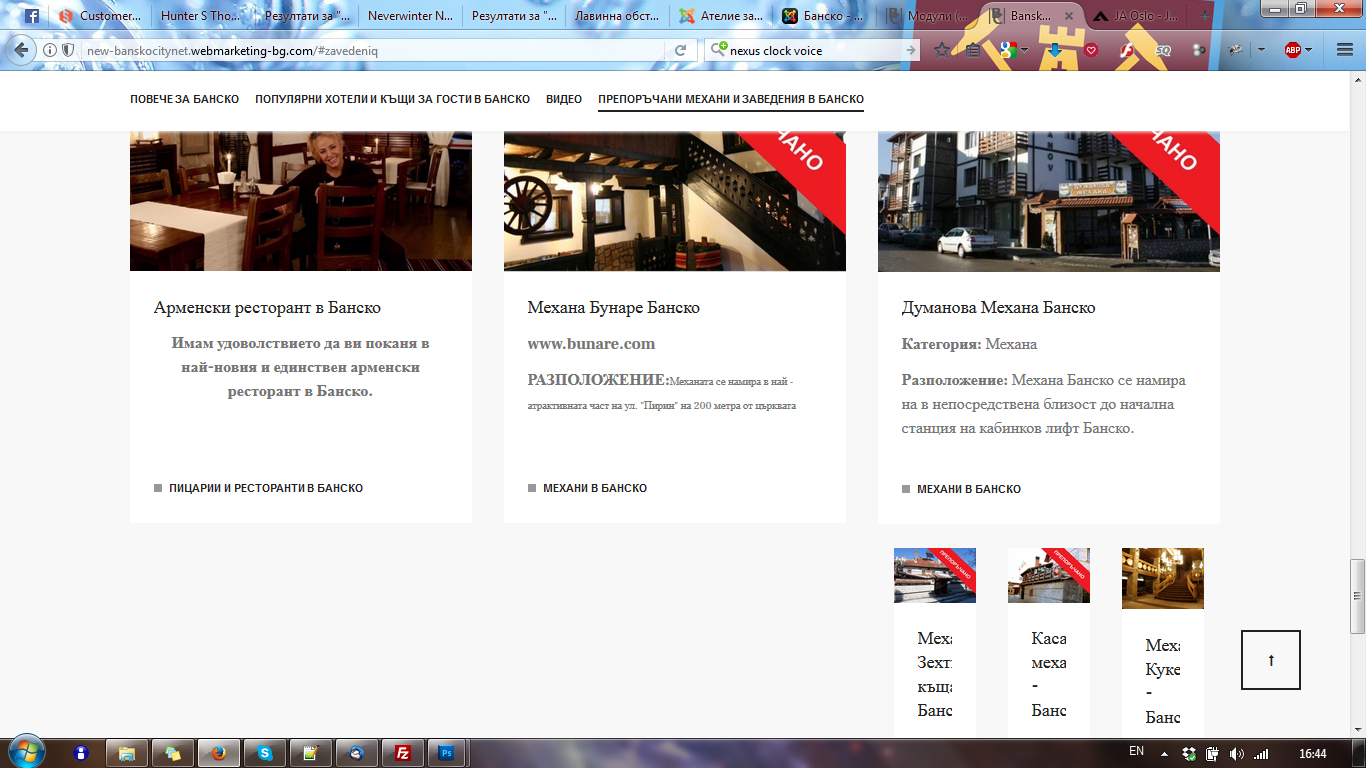Open the Механа Зехт... small thumbnail

pos(935,575)
